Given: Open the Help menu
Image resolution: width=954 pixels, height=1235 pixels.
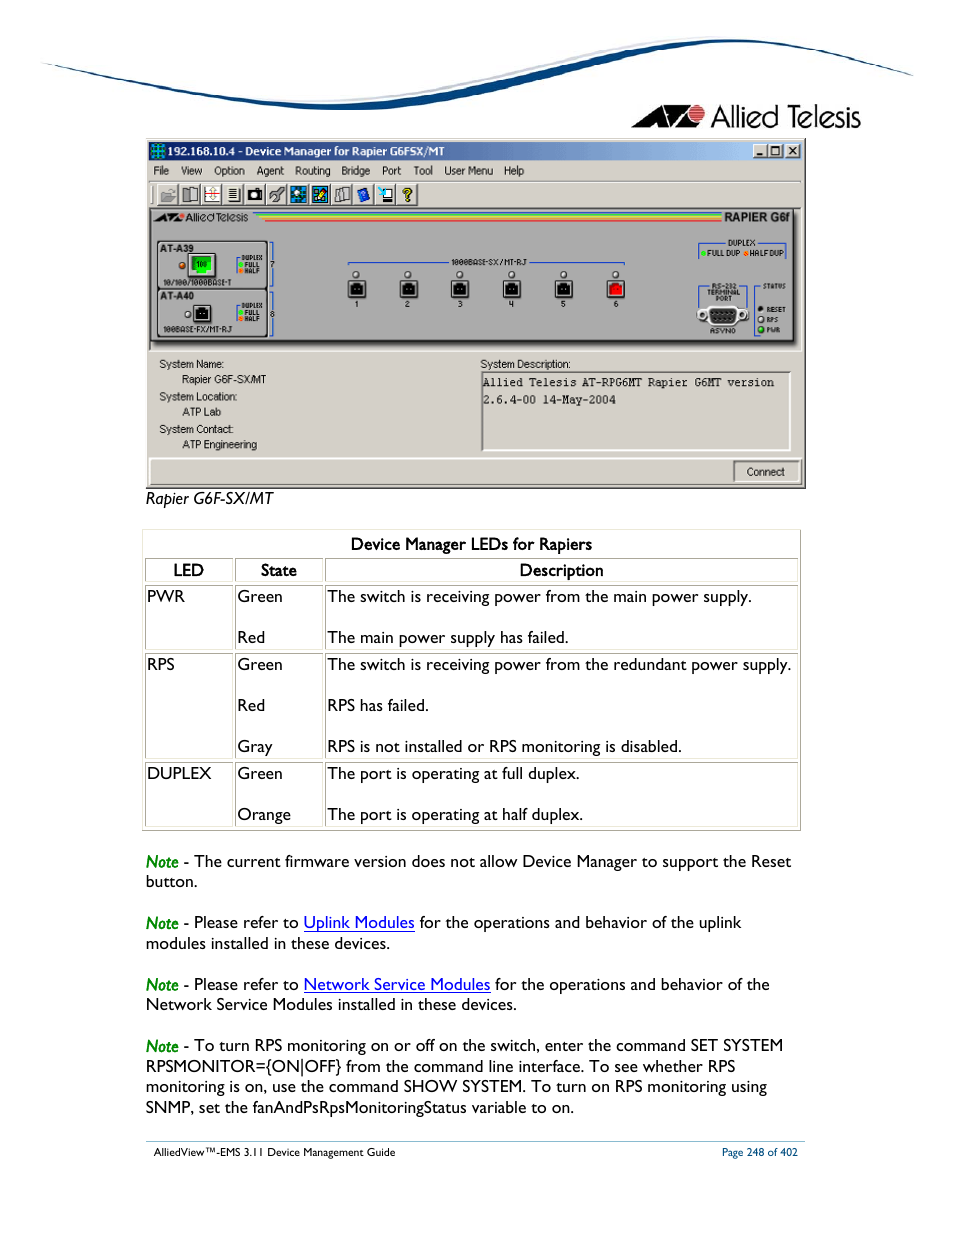Looking at the screenshot, I should 514,171.
